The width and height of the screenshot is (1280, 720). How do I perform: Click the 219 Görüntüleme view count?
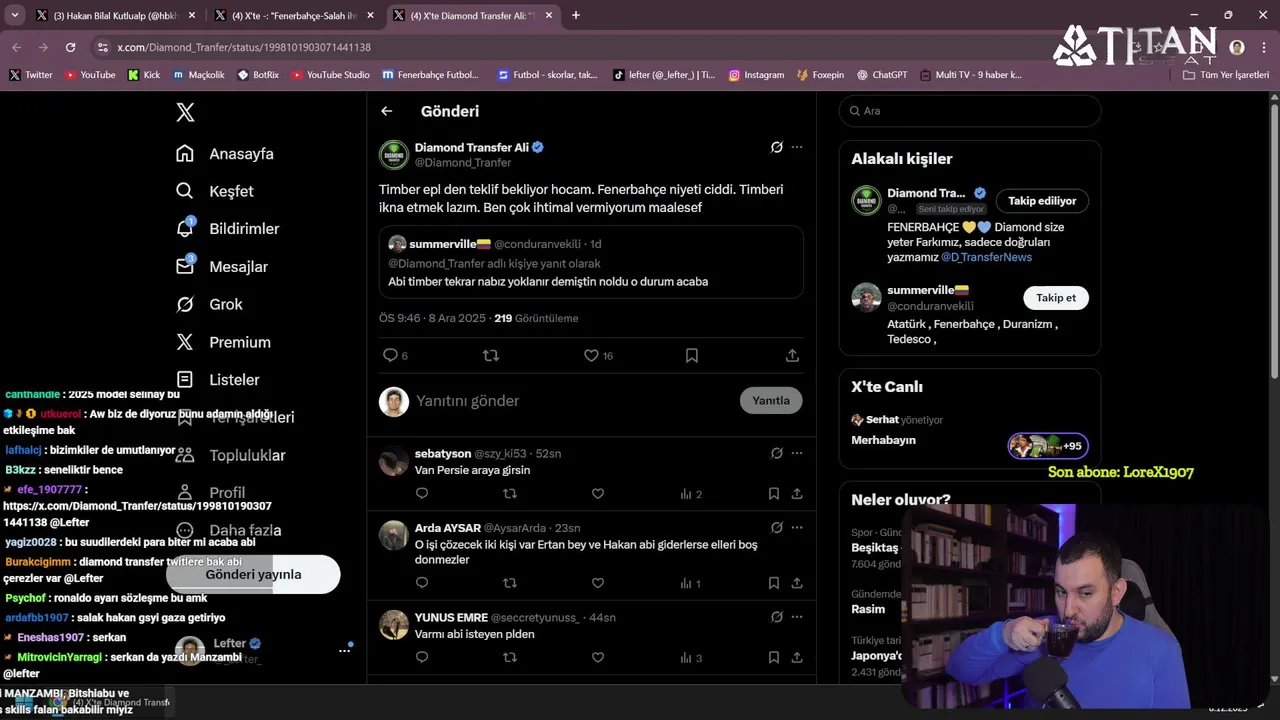pyautogui.click(x=536, y=318)
